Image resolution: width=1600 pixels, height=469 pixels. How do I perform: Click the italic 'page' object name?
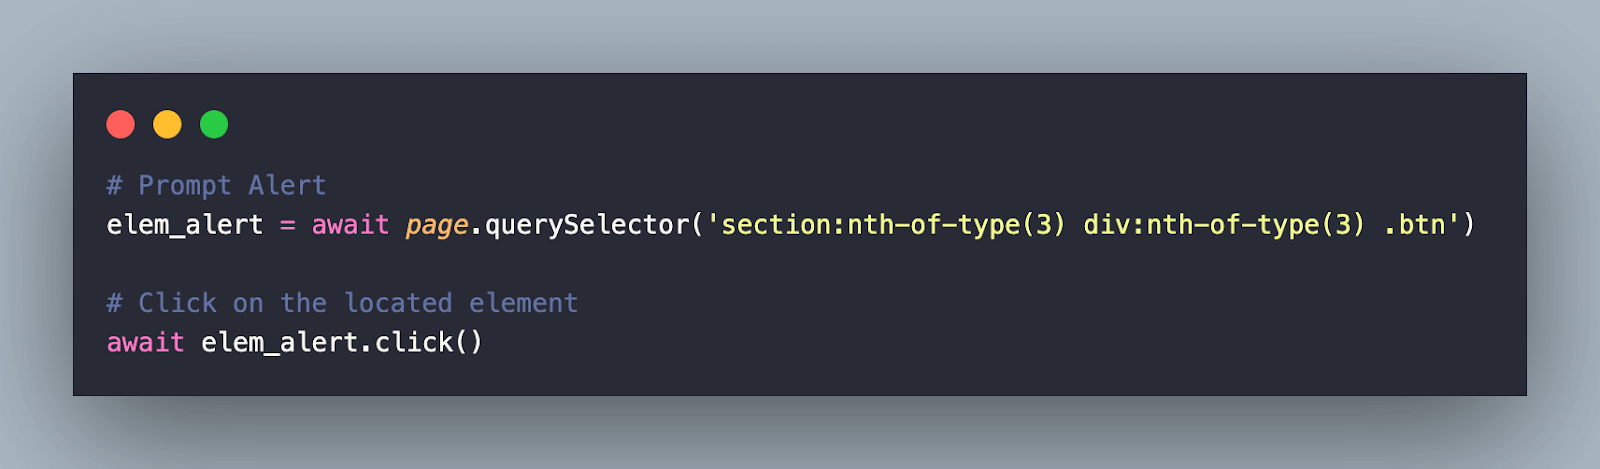click(x=437, y=226)
